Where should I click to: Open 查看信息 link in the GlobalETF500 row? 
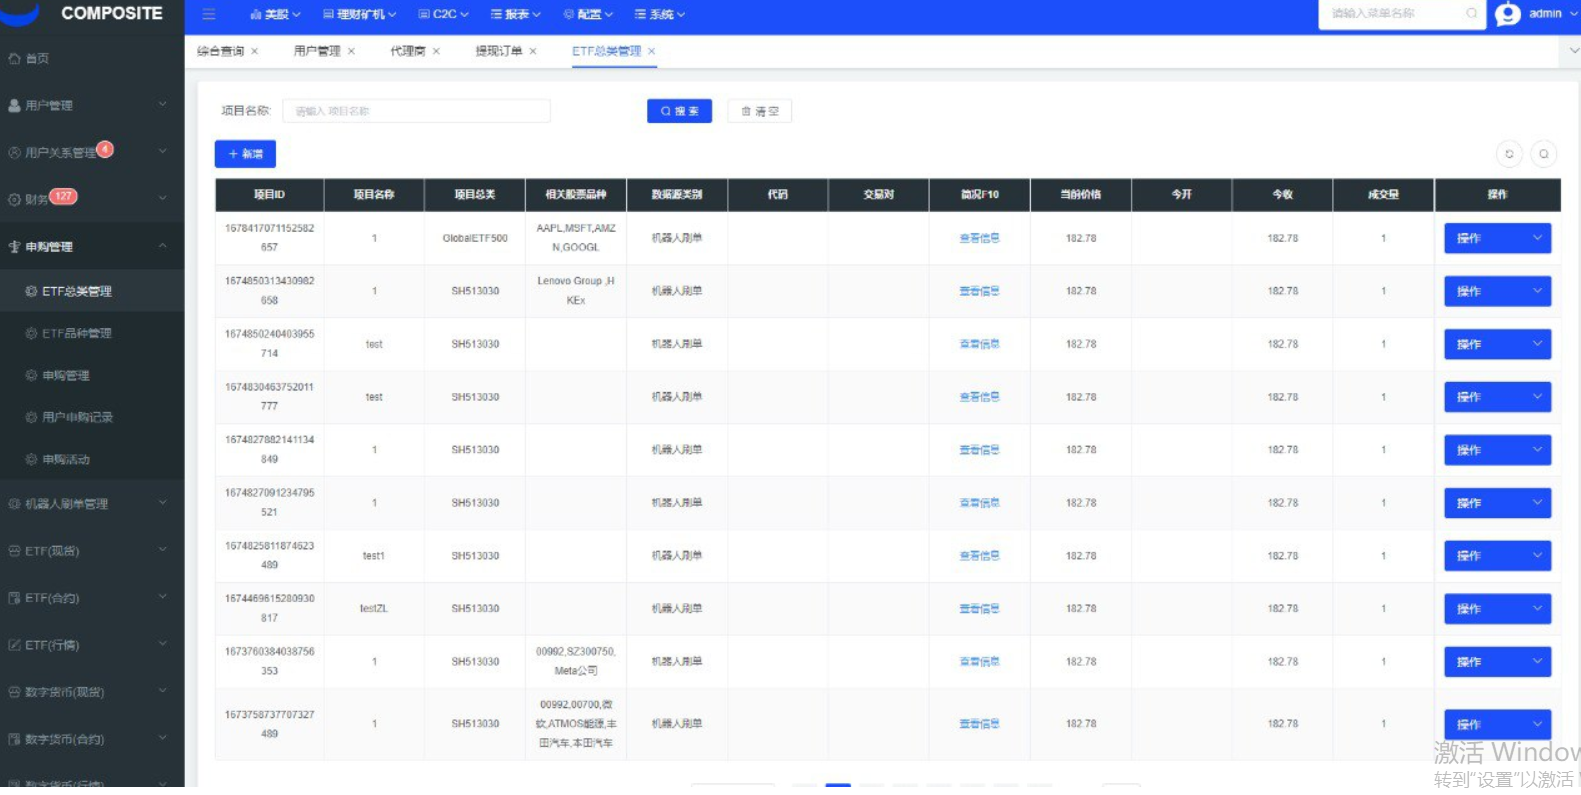pos(979,238)
